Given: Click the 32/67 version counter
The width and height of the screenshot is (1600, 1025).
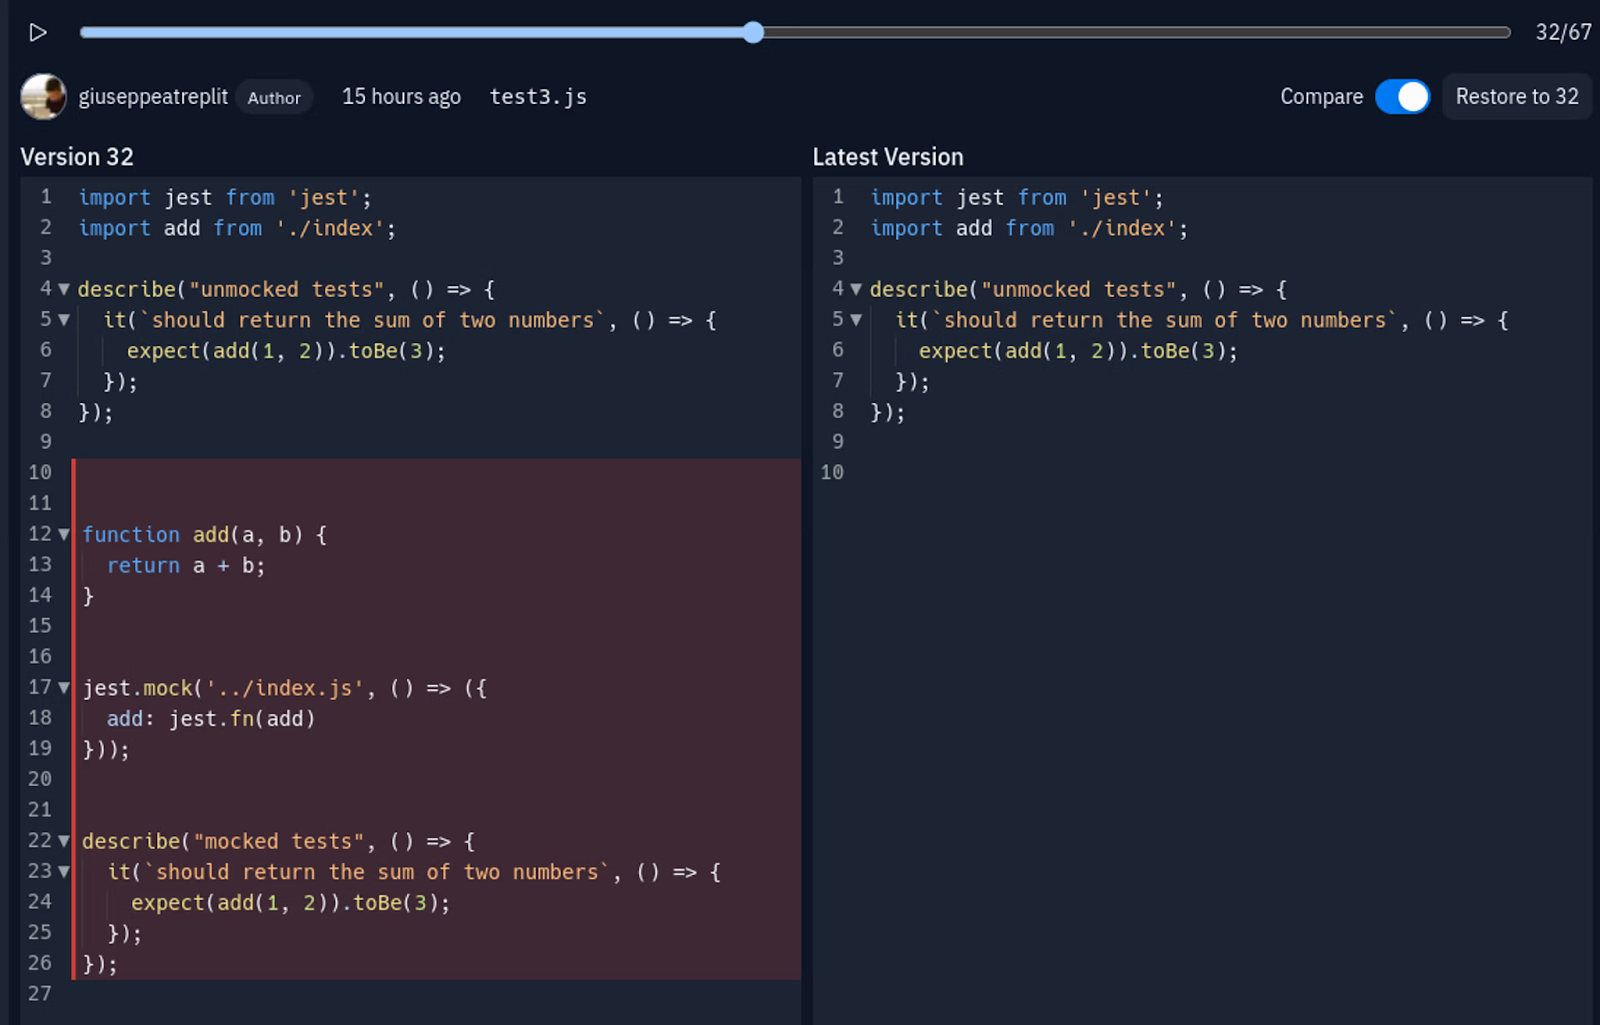Looking at the screenshot, I should tap(1564, 32).
